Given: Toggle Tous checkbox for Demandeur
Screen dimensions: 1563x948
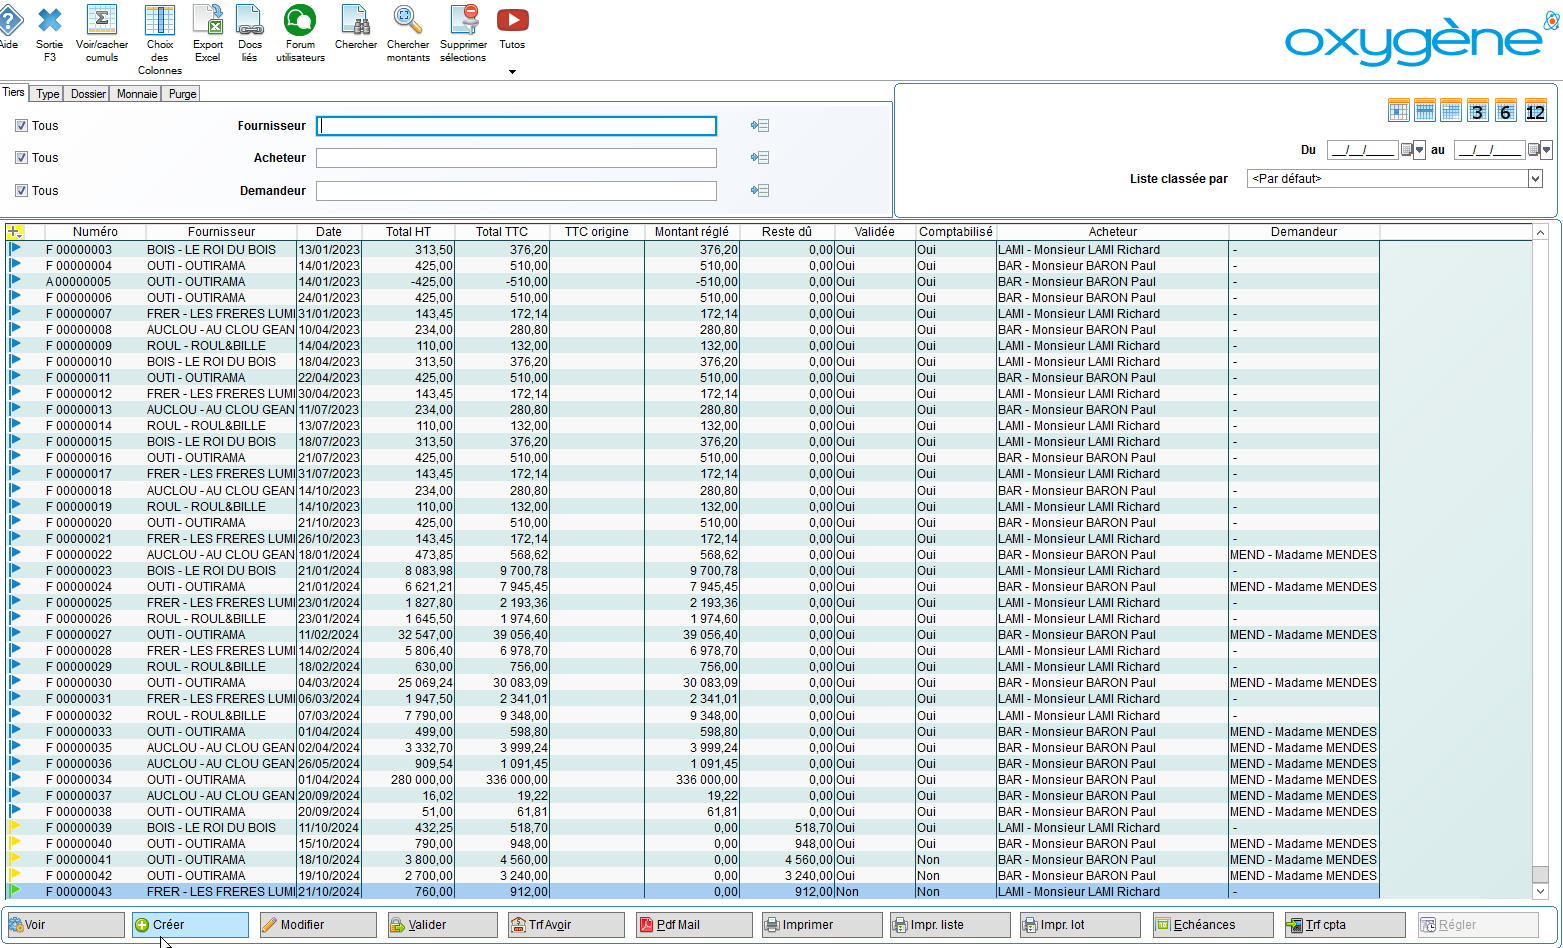Looking at the screenshot, I should (21, 191).
